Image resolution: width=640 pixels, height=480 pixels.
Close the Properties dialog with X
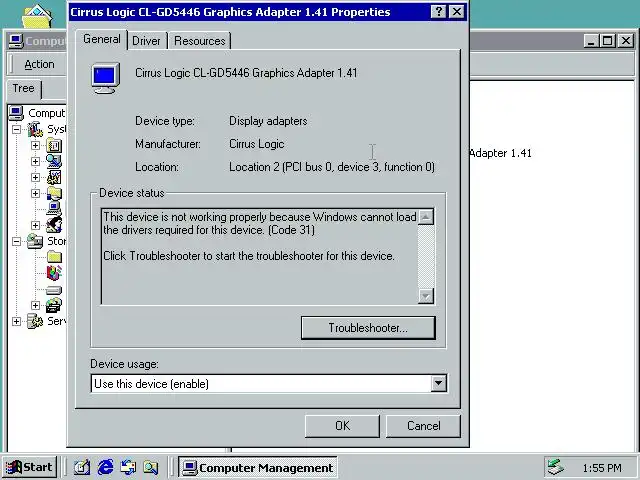(x=457, y=11)
